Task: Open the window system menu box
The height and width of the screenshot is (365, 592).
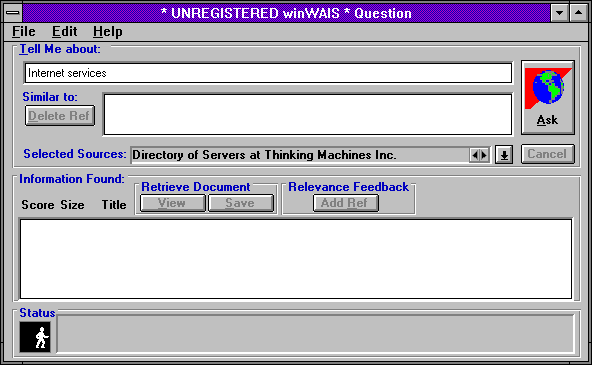Action: (13, 13)
